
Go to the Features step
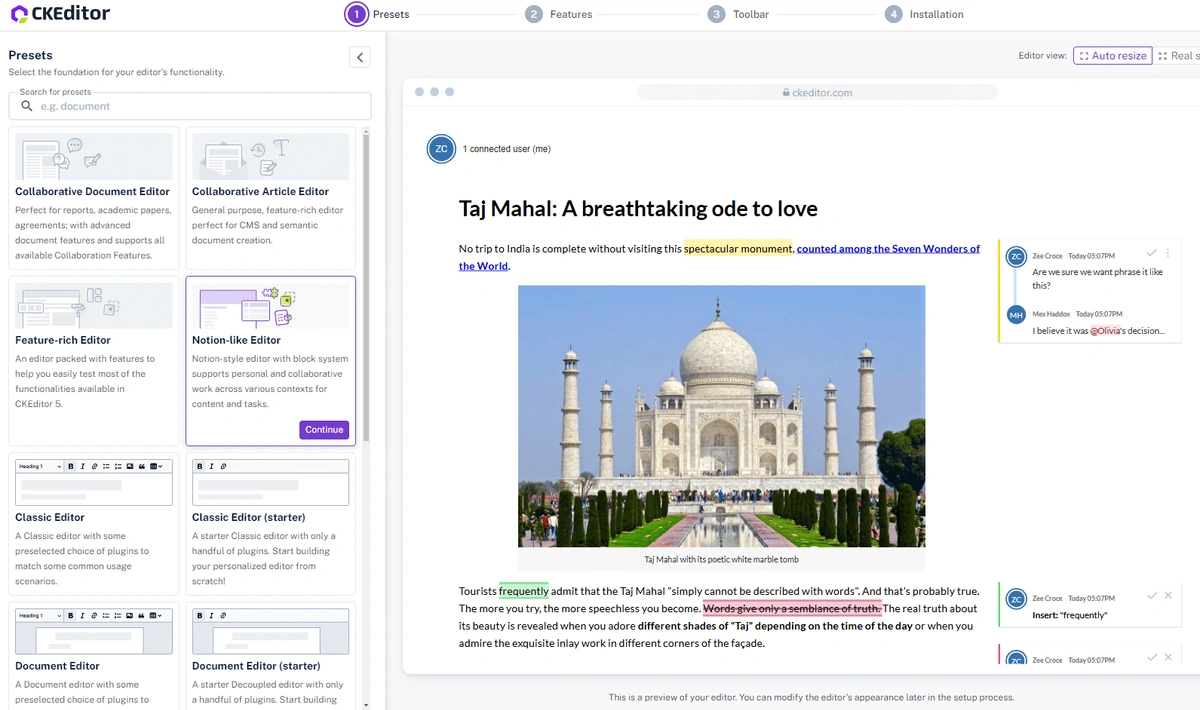tap(559, 14)
